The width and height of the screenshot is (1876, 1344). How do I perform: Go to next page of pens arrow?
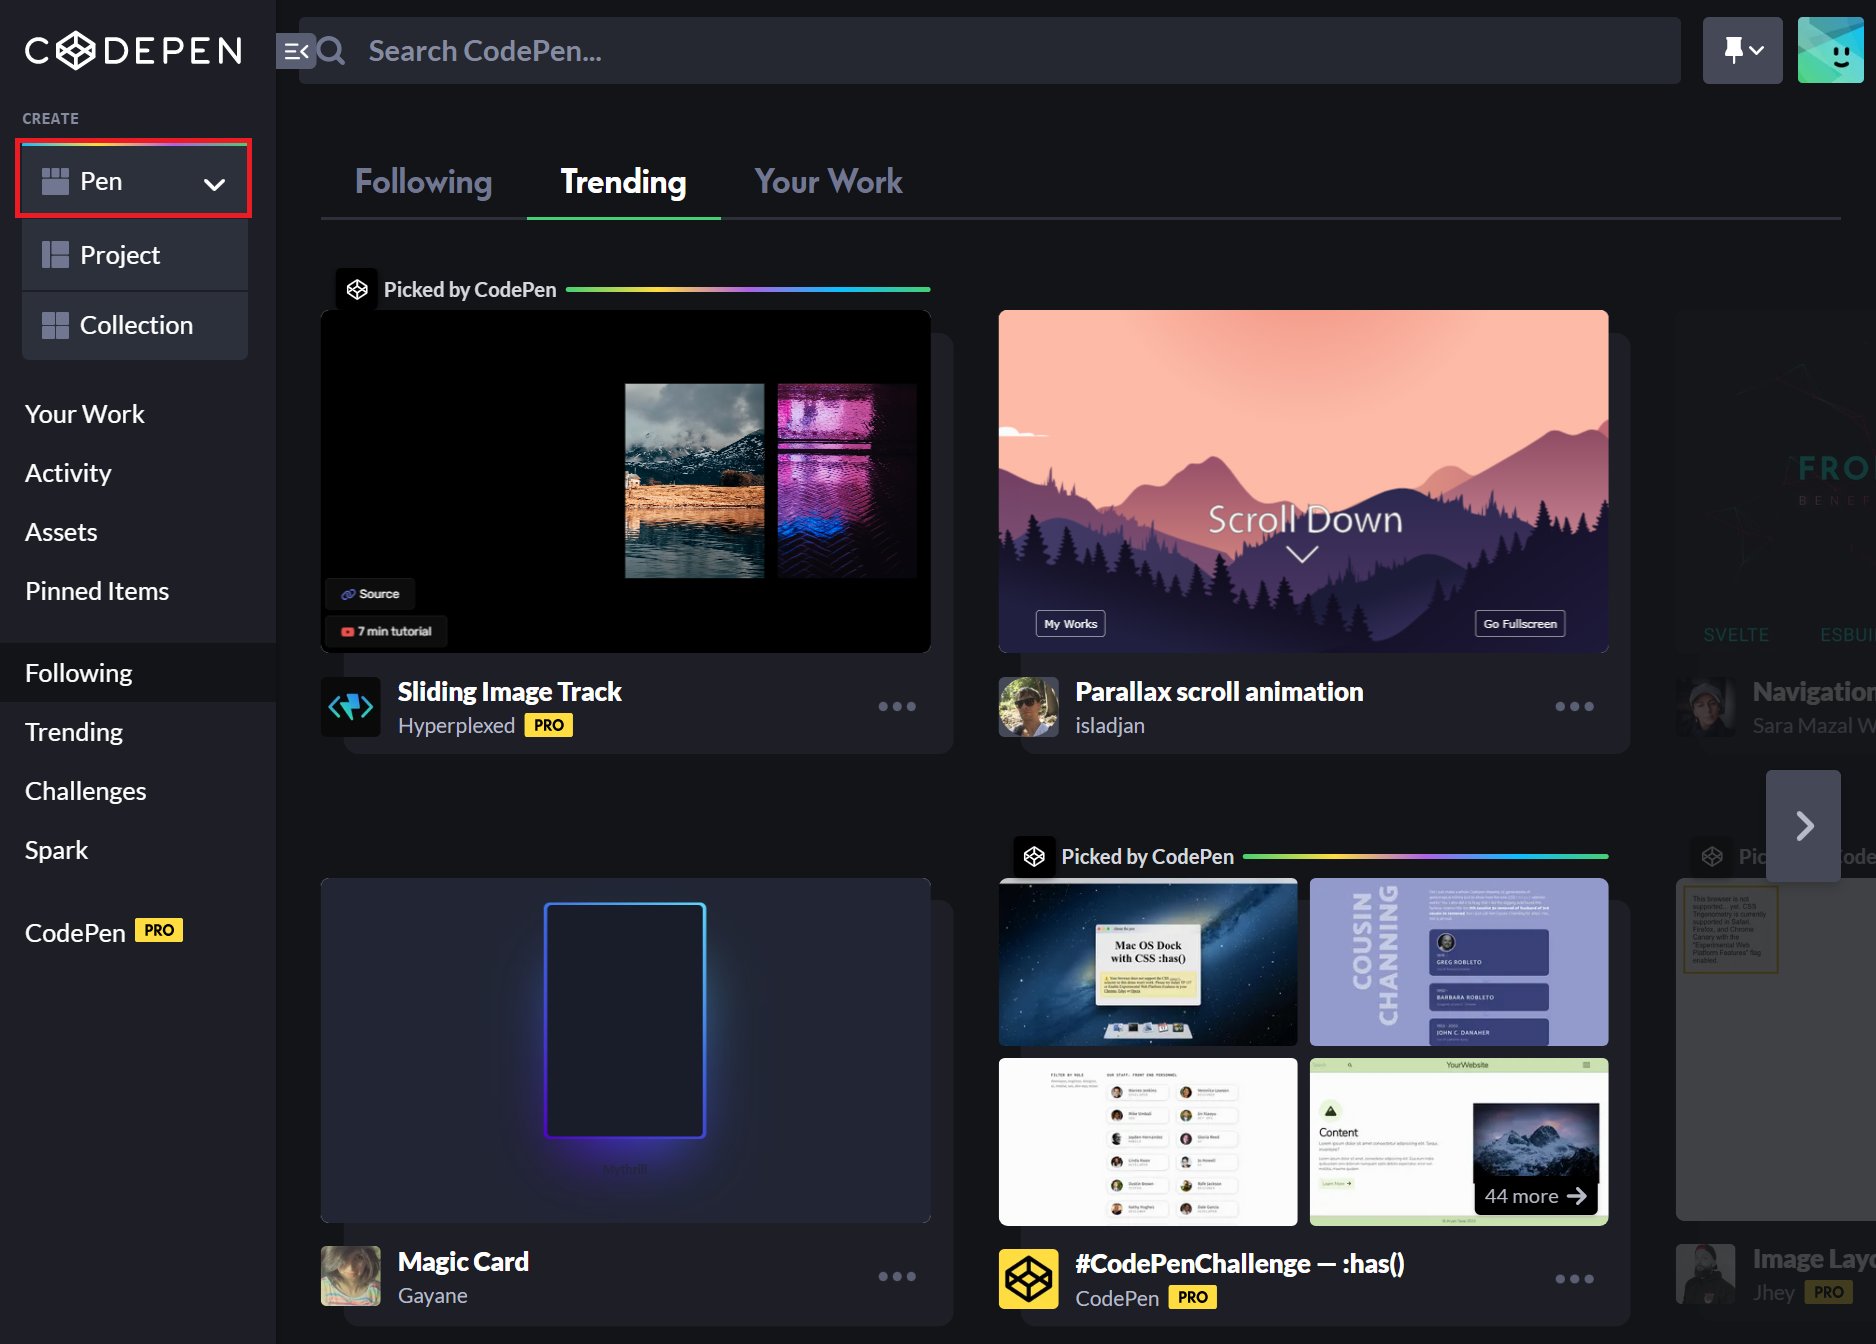(1803, 826)
